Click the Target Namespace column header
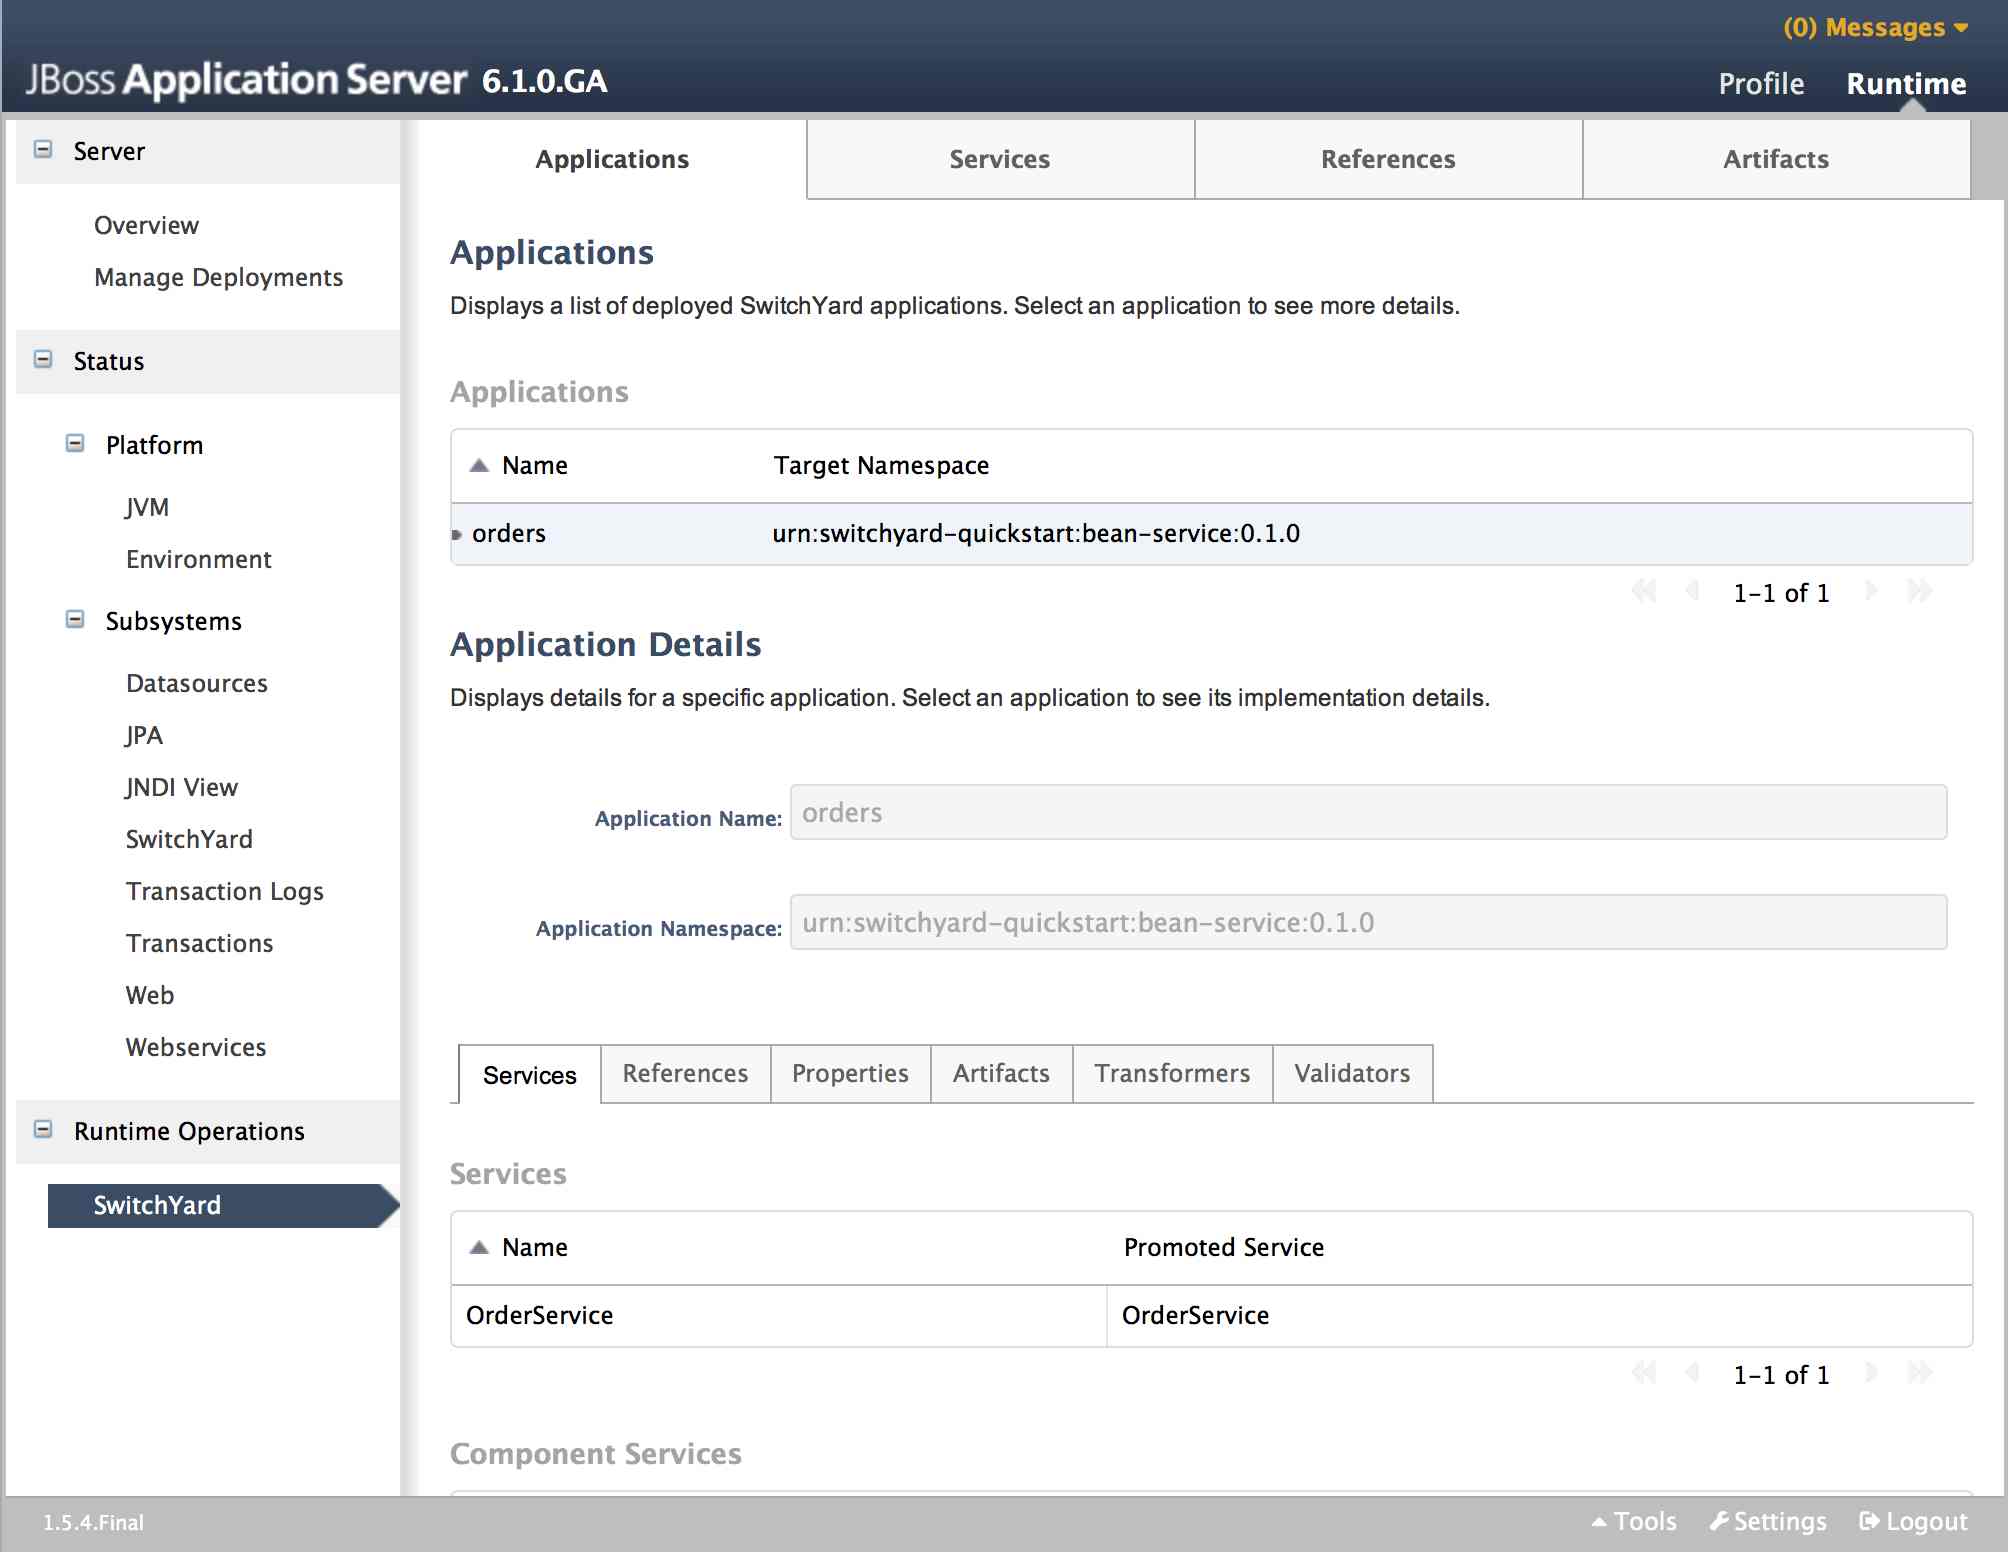Viewport: 2008px width, 1552px height. tap(881, 466)
